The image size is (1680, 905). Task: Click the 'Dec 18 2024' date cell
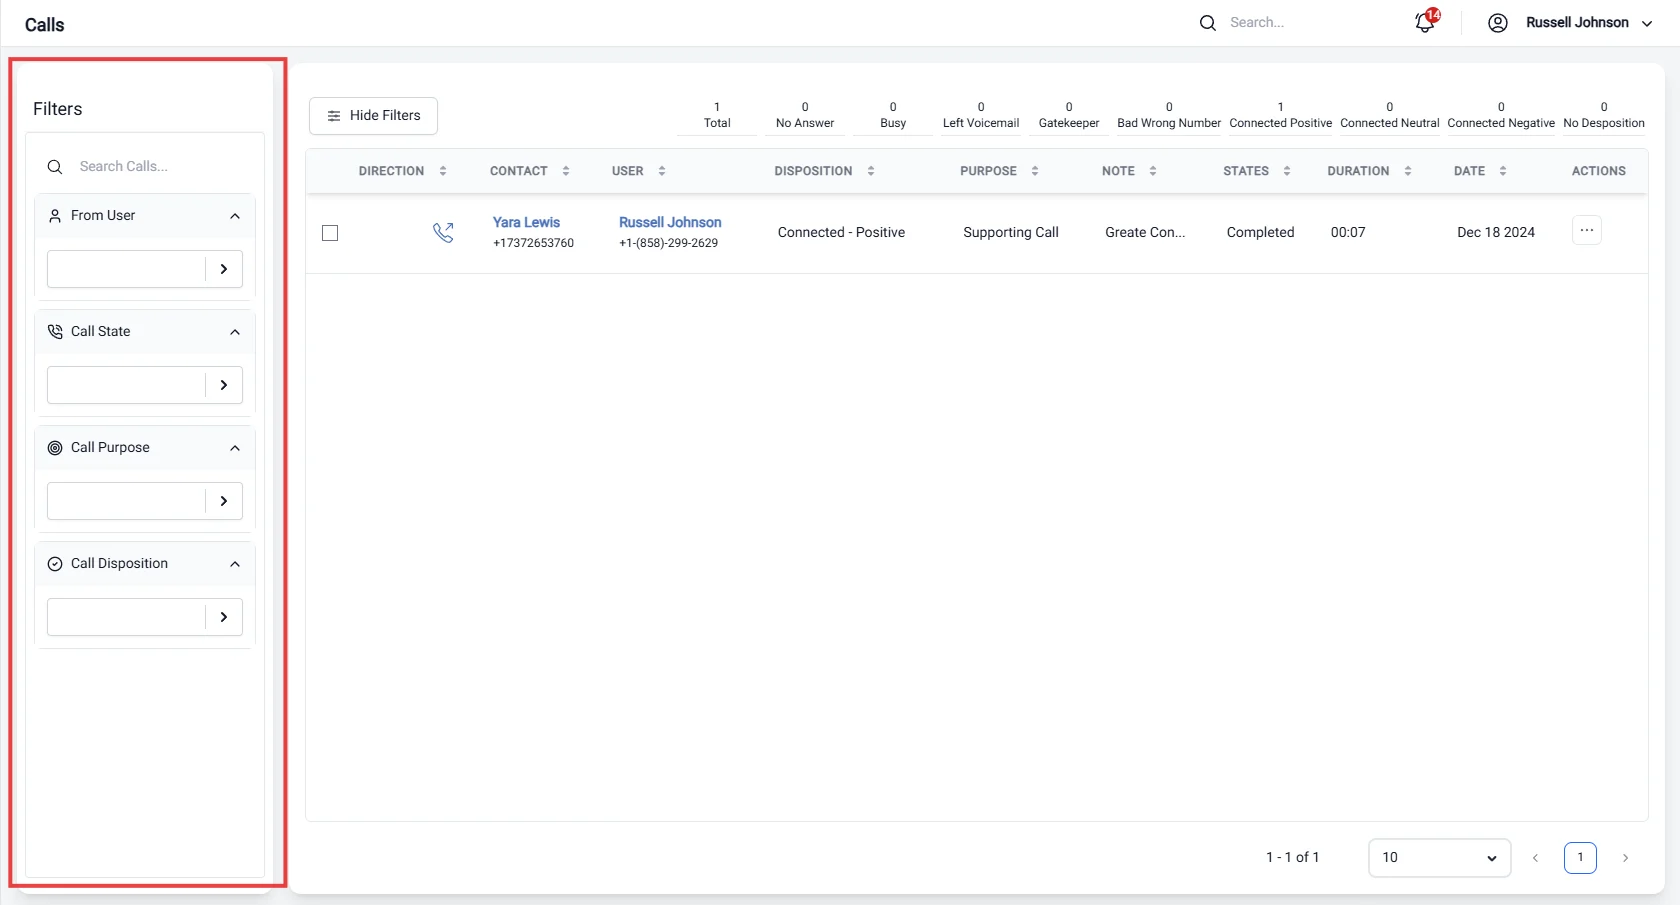pos(1496,232)
